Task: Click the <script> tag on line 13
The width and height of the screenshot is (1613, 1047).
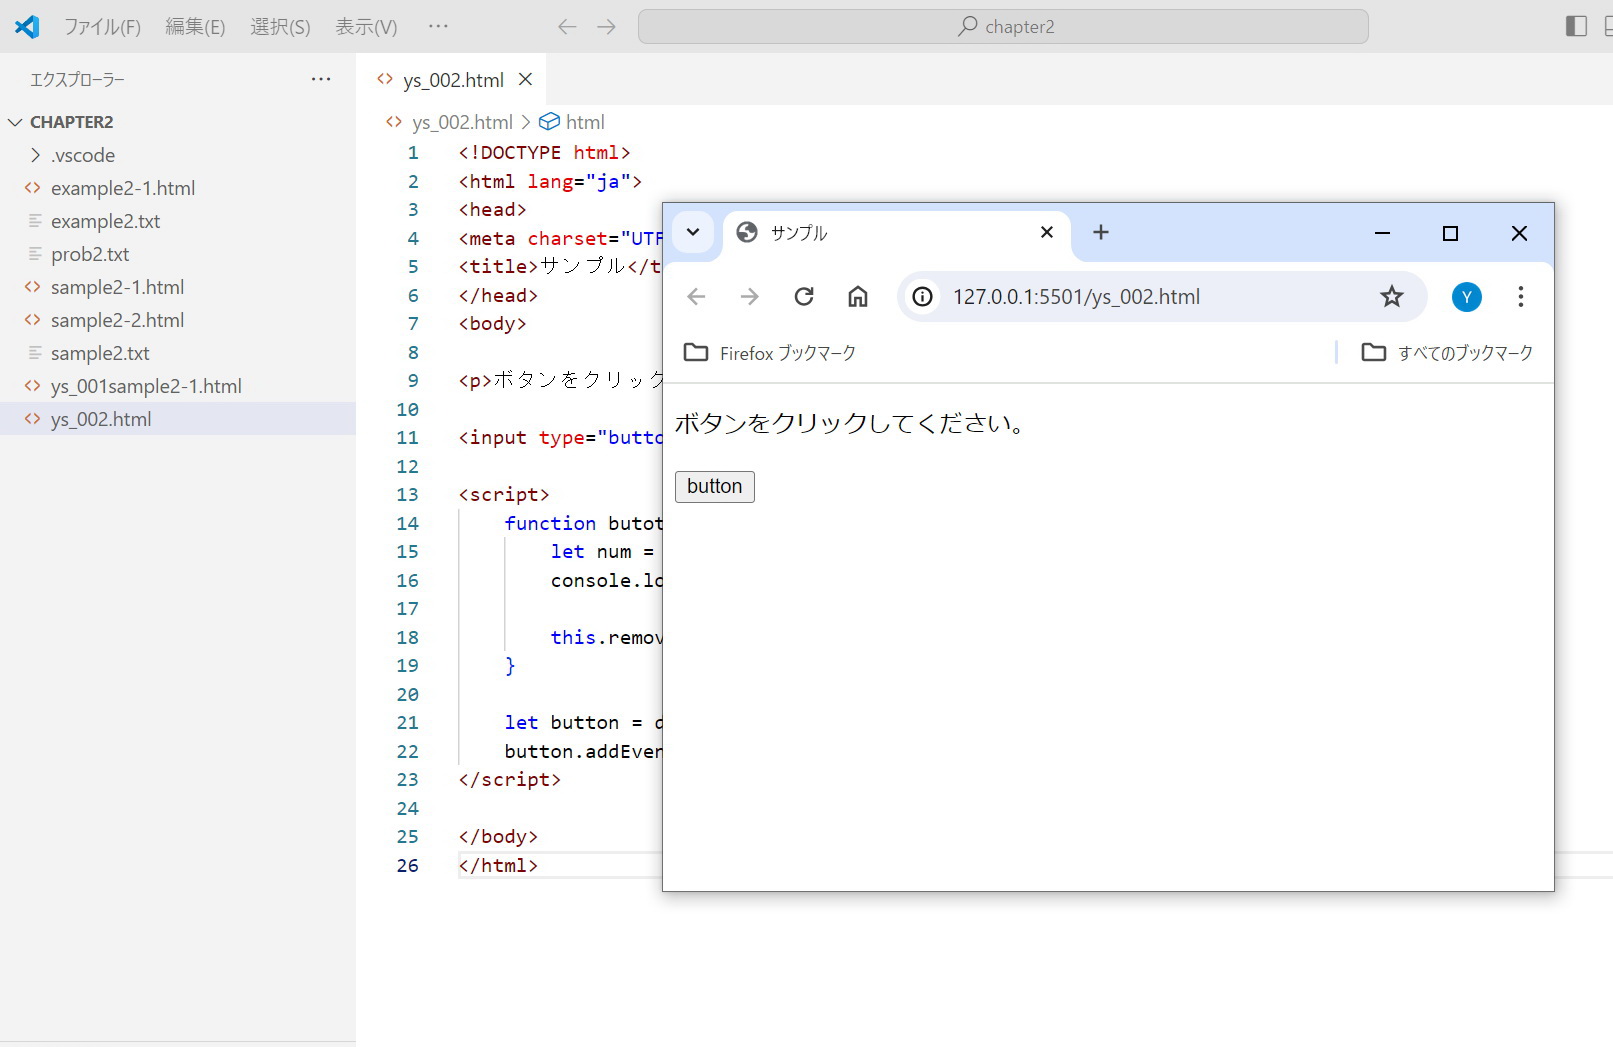Action: pyautogui.click(x=504, y=495)
